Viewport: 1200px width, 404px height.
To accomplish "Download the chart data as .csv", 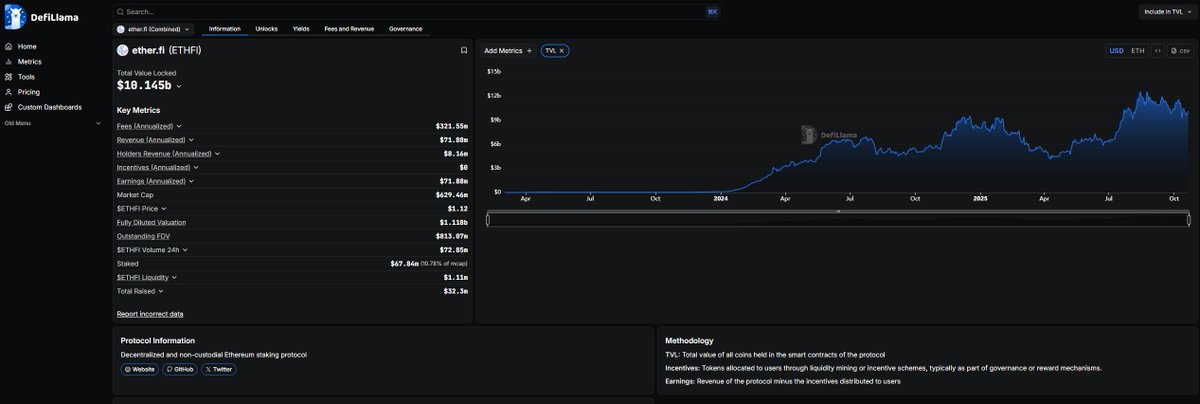I will [x=1181, y=50].
